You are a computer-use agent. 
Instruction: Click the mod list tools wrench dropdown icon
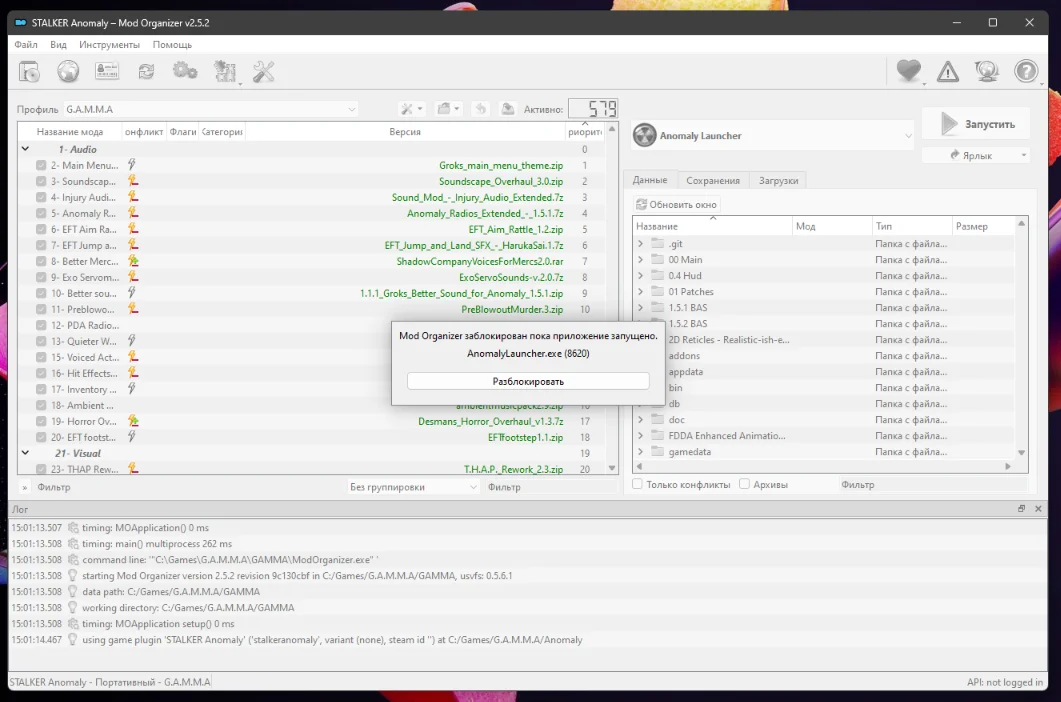(x=411, y=109)
